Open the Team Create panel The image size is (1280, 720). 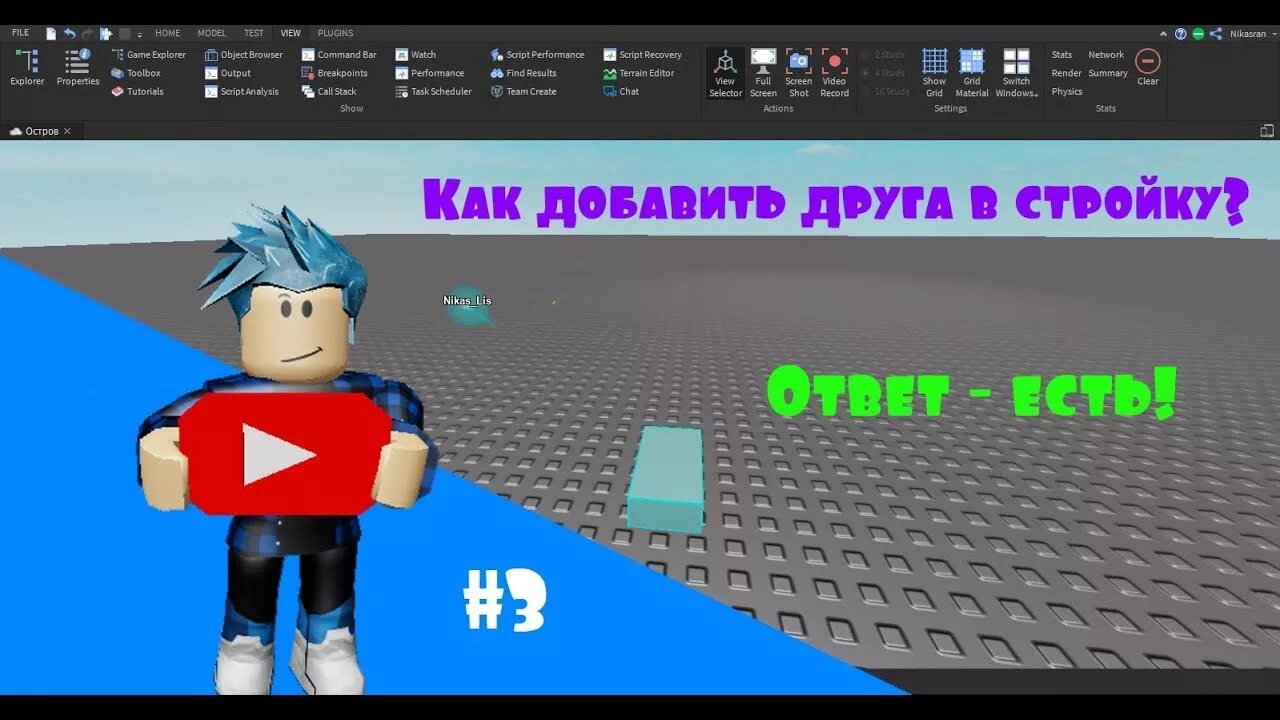tap(524, 91)
